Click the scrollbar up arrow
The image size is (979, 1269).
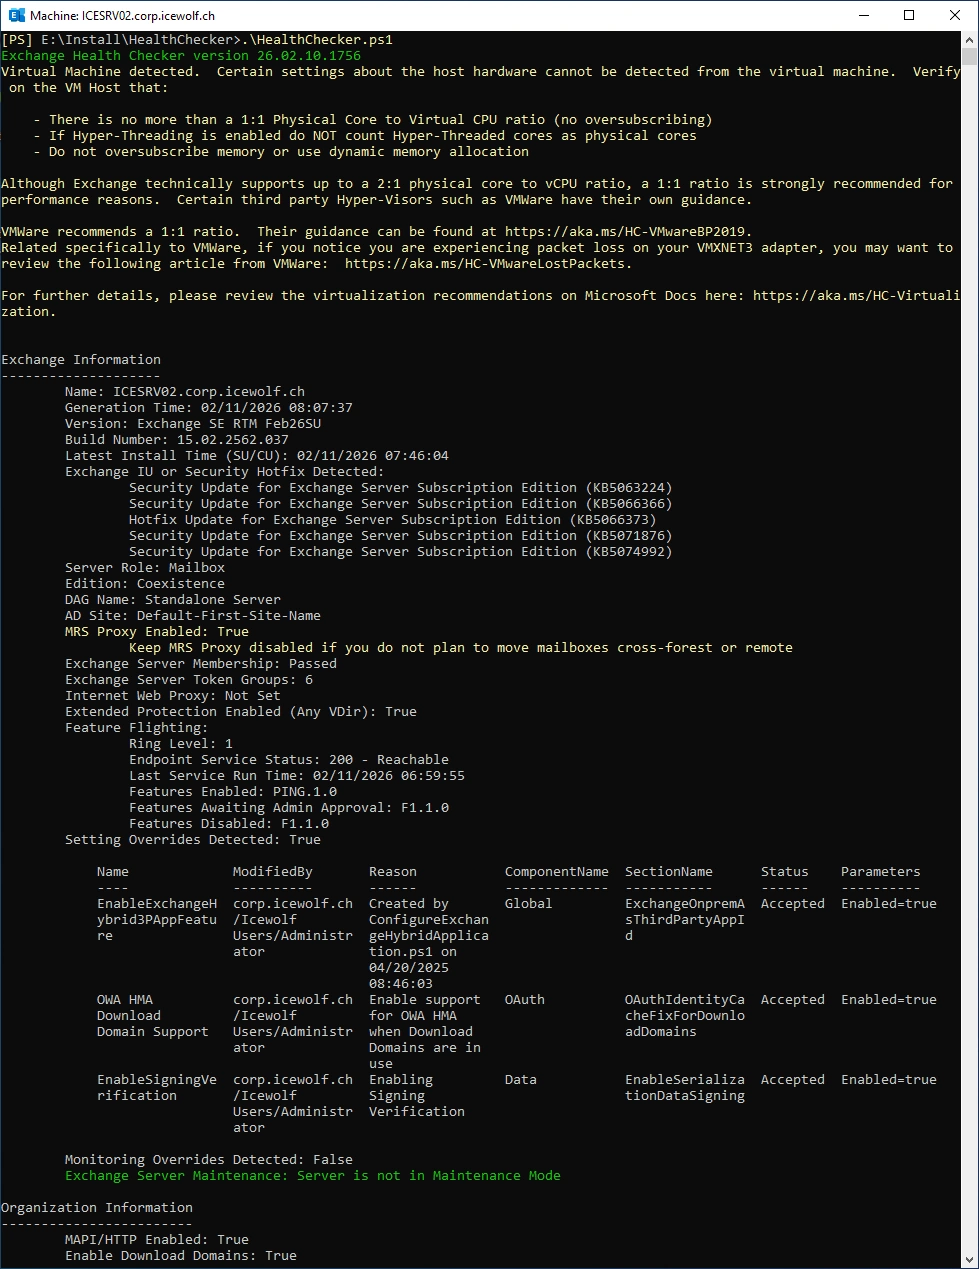(969, 40)
